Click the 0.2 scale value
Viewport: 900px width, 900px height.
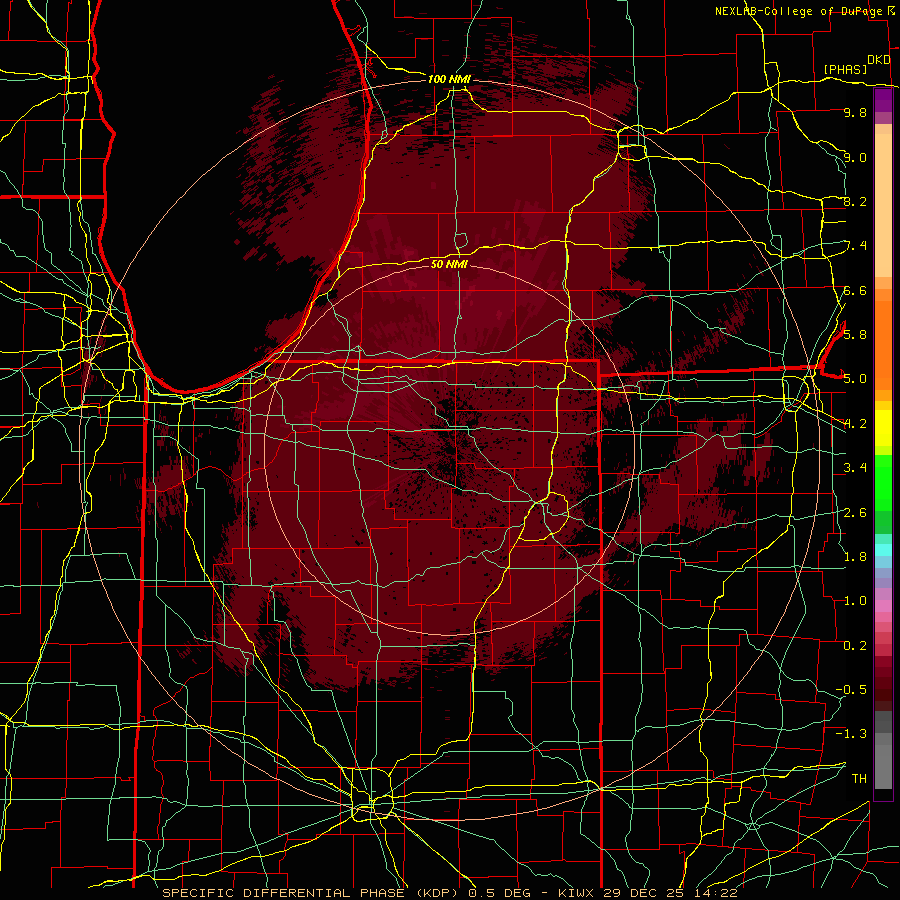click(855, 646)
